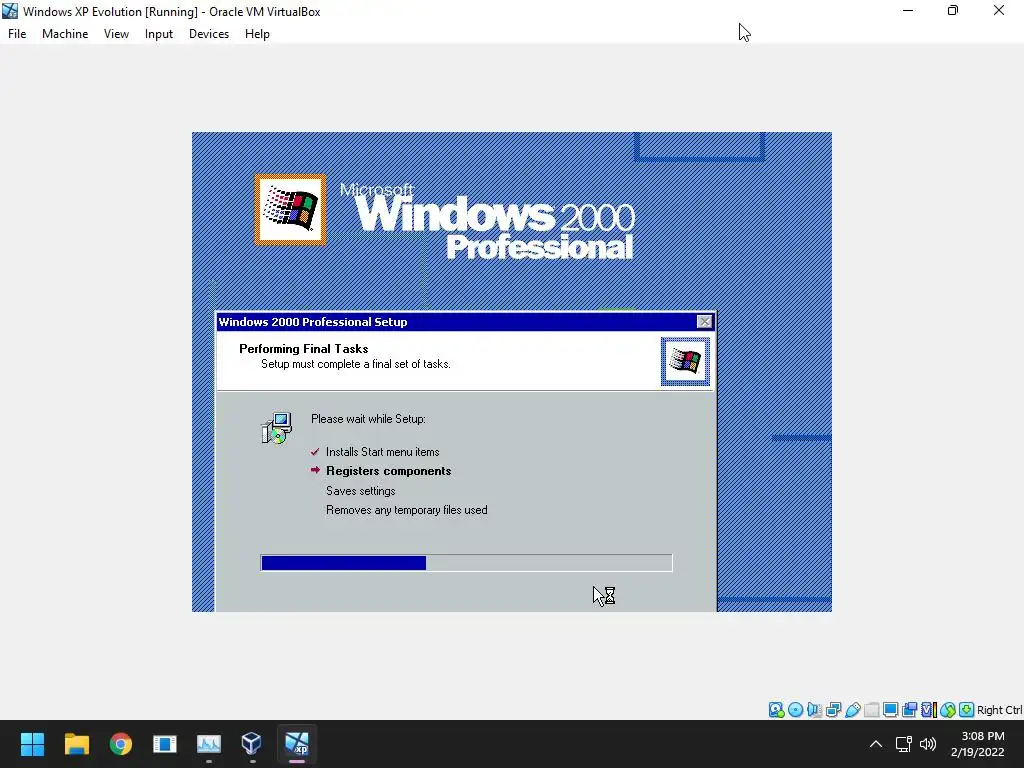1024x768 pixels.
Task: Open the Windows Start menu
Action: 32,743
